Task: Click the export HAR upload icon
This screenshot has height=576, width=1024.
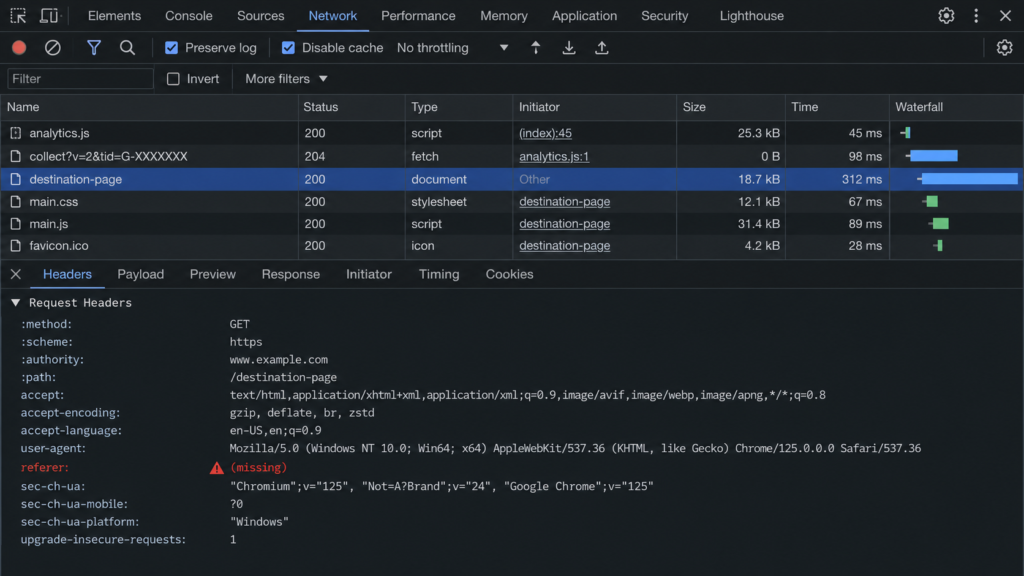Action: point(601,48)
